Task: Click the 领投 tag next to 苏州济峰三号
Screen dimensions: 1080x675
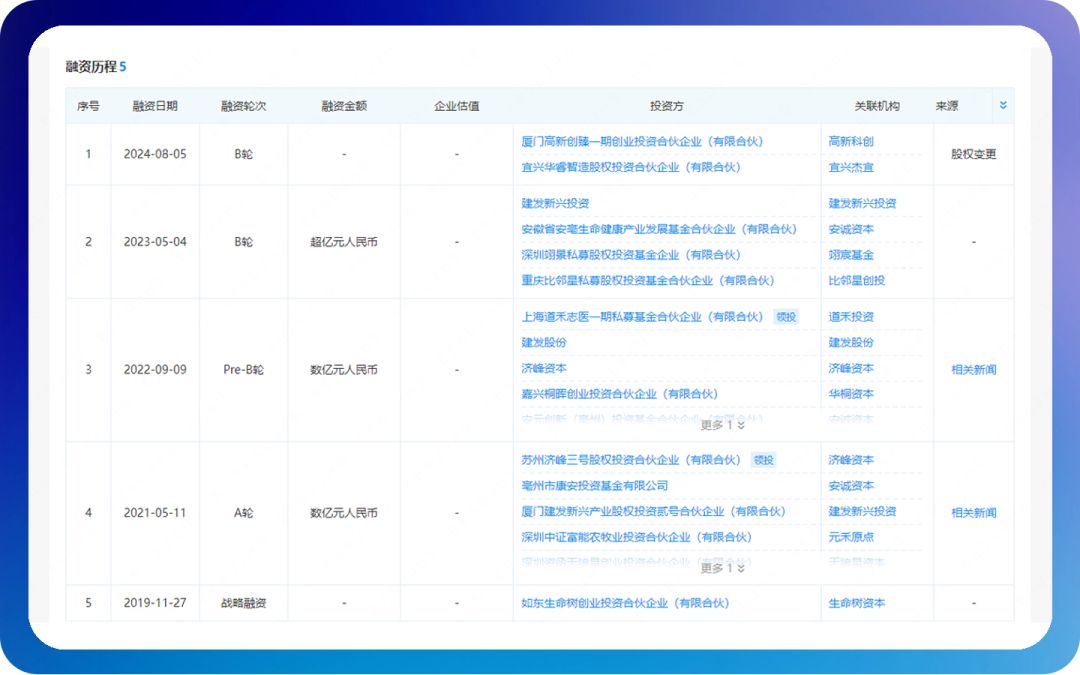Action: 763,460
